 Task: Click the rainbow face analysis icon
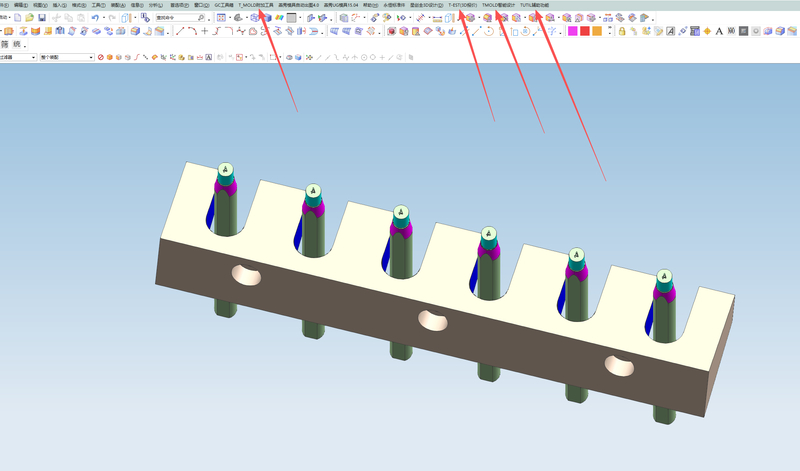[279, 18]
